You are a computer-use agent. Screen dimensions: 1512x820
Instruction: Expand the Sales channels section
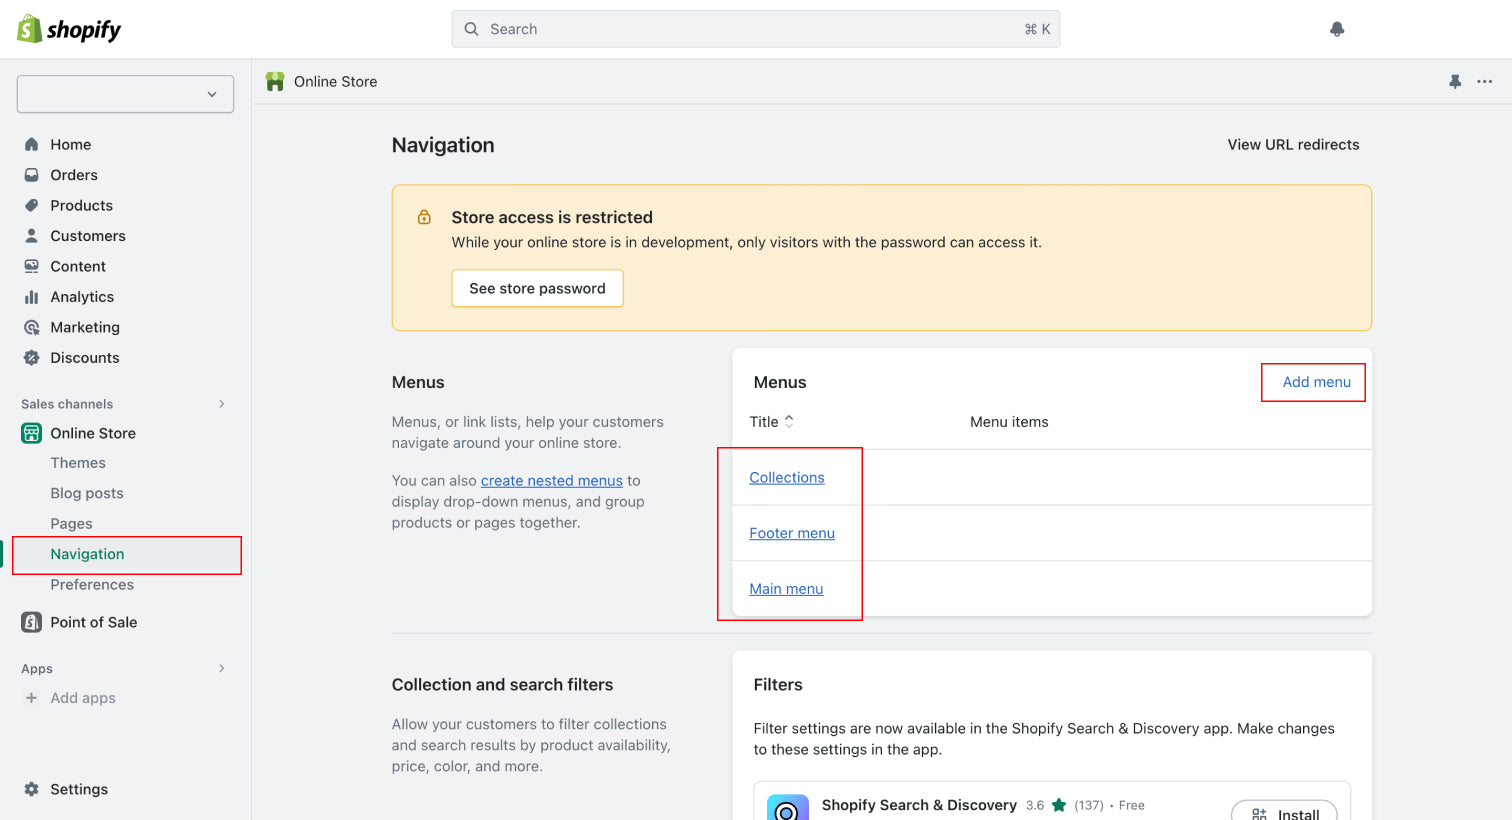tap(222, 404)
